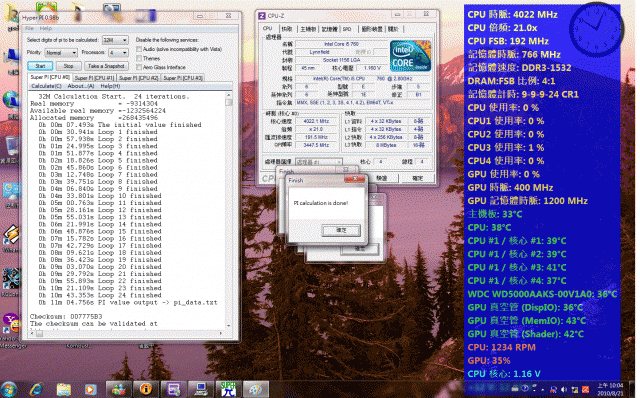640x398 pixels.
Task: Switch to Super PI [CPU #0] tab
Action: pyautogui.click(x=50, y=77)
